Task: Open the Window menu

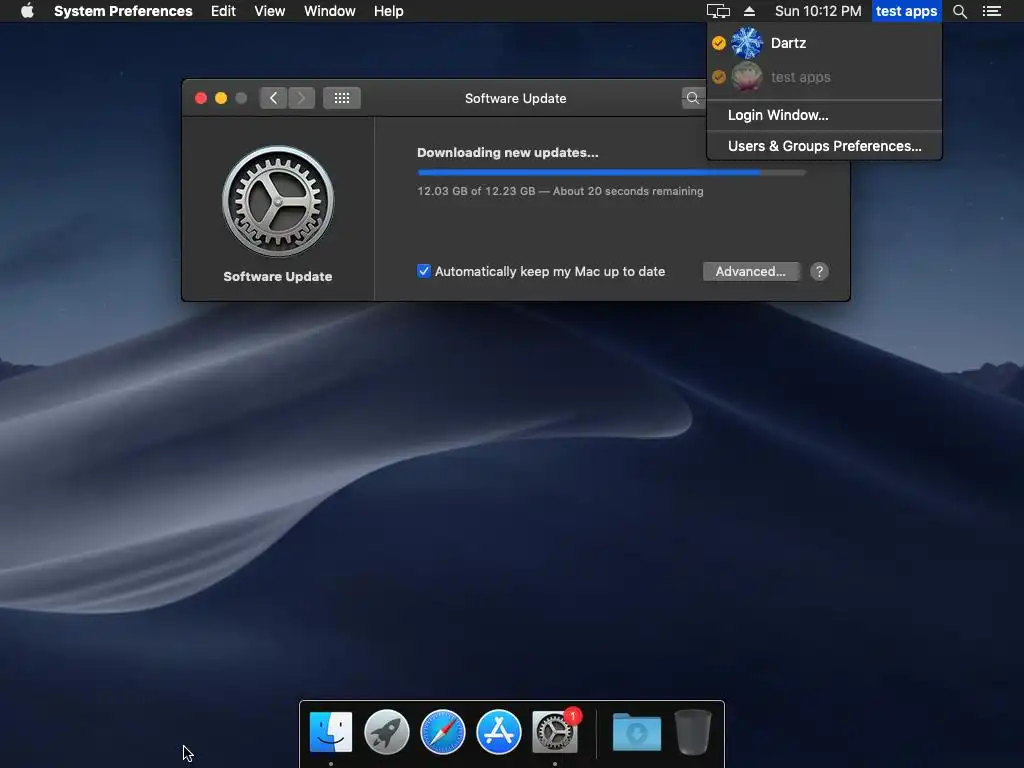Action: click(329, 11)
